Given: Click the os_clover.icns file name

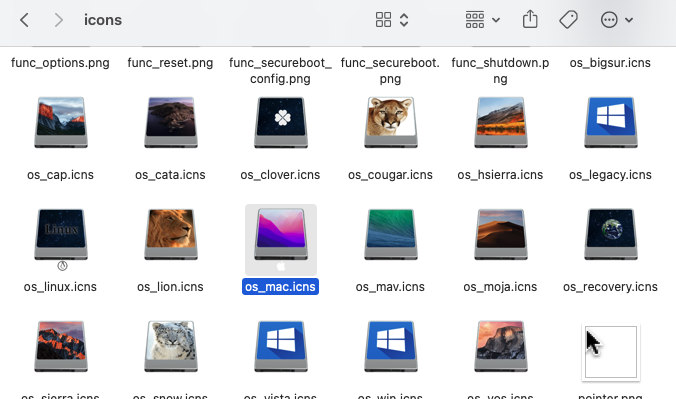Looking at the screenshot, I should [280, 175].
